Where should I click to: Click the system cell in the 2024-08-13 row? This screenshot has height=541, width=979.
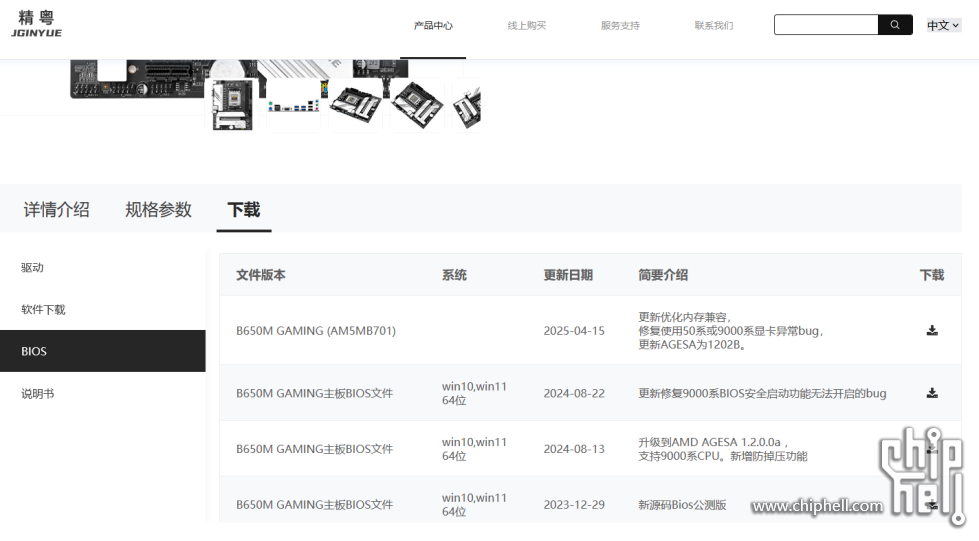point(474,449)
